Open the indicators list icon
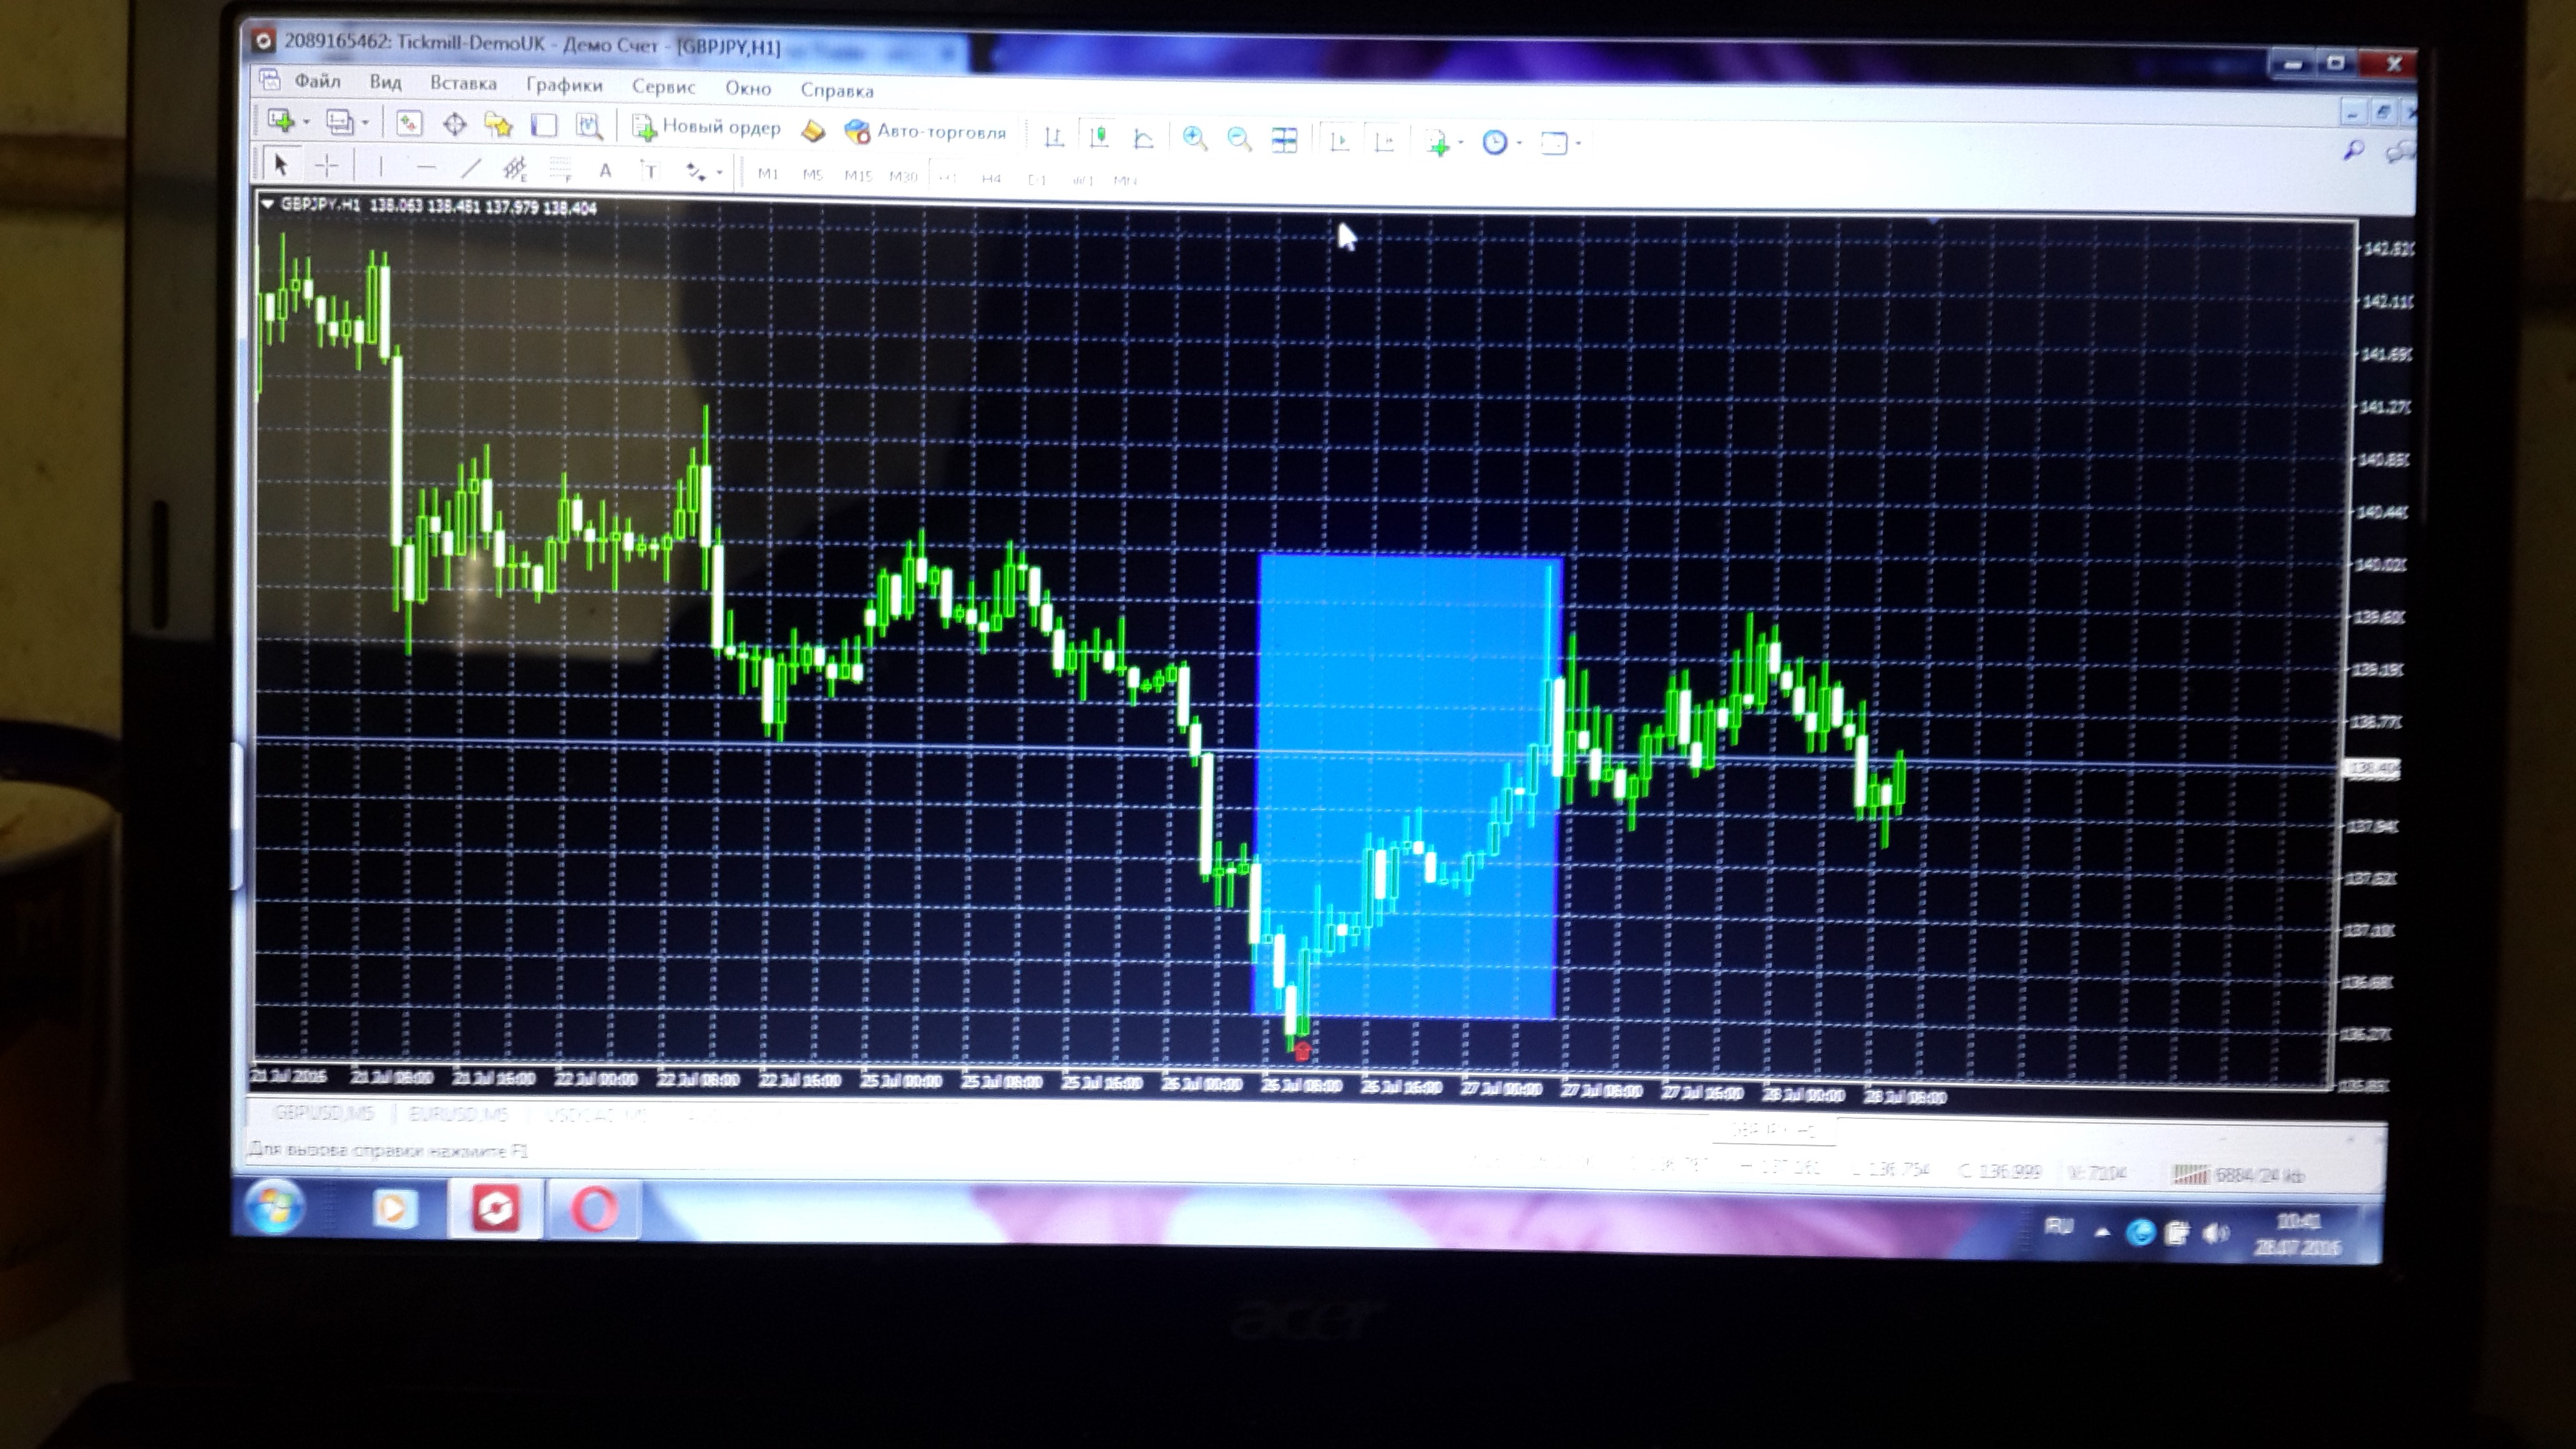This screenshot has height=1449, width=2576. (x=1438, y=143)
